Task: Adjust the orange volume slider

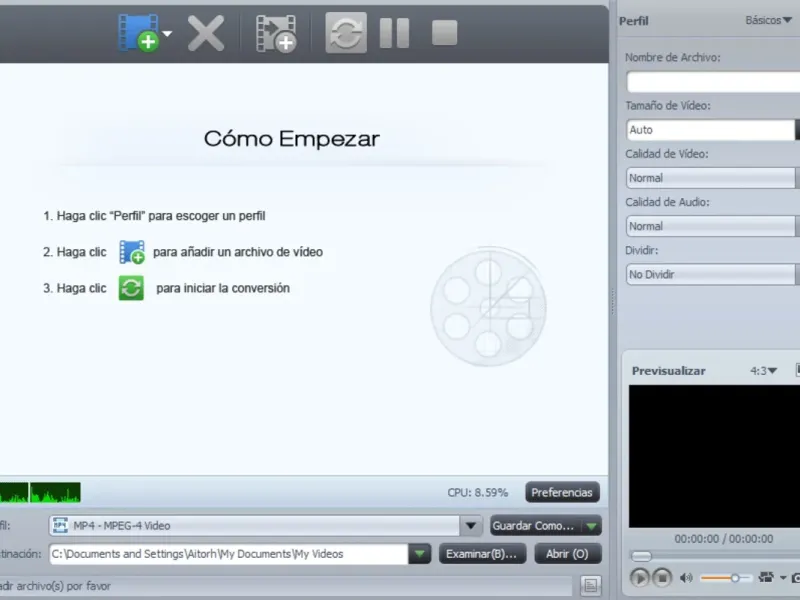Action: (x=726, y=578)
